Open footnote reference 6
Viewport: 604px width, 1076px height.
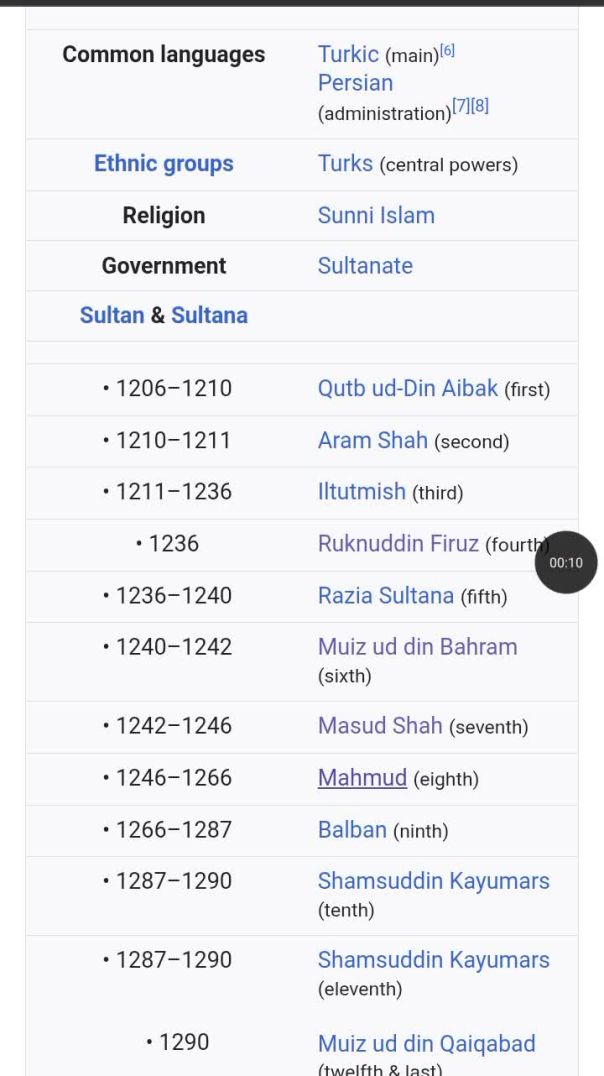coord(447,50)
